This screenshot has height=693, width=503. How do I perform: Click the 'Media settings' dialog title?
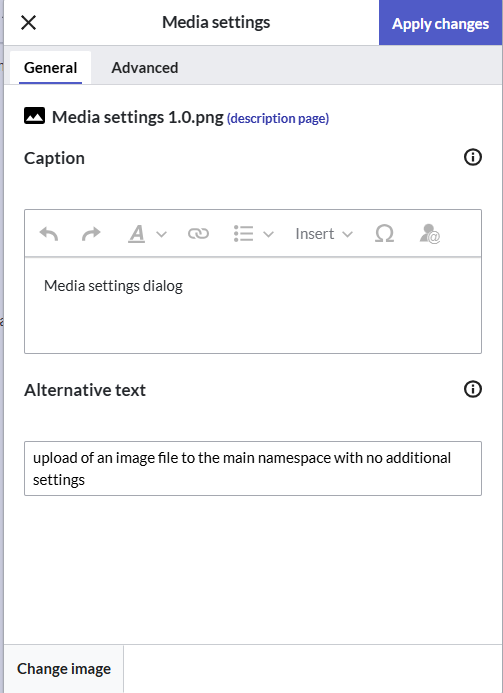pos(216,22)
